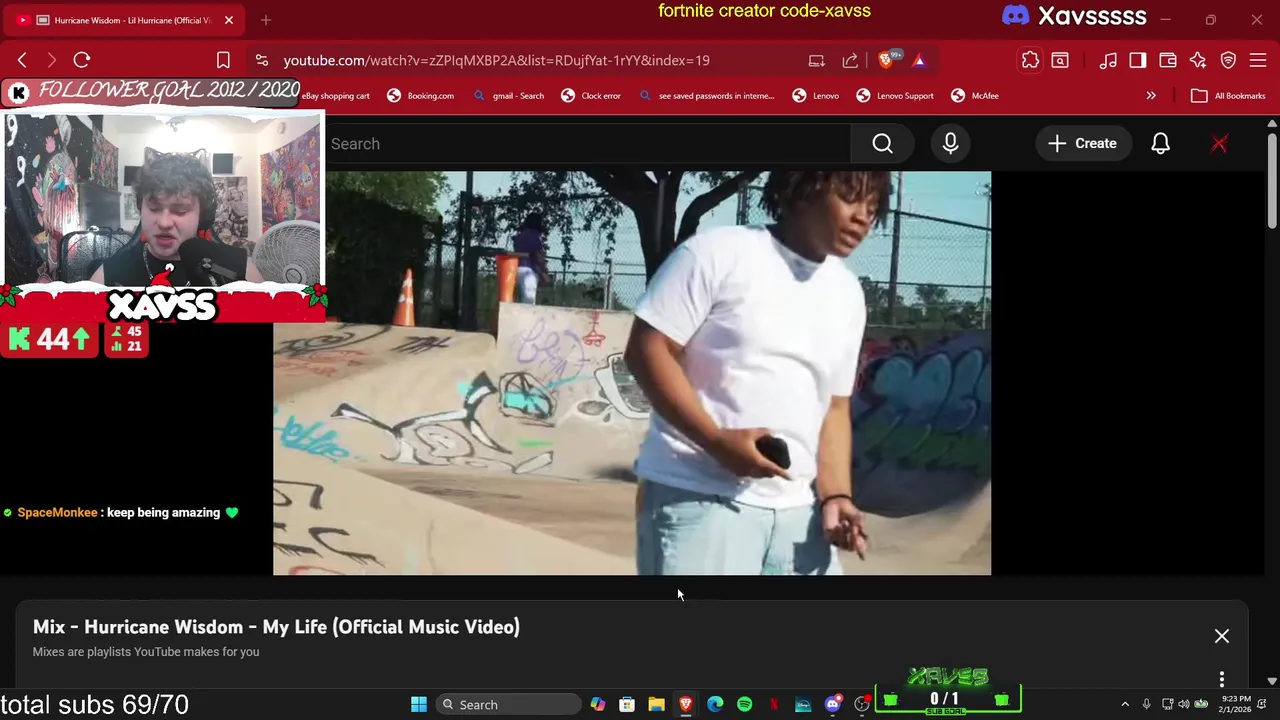Open Brave VPN shield icon
This screenshot has height=720, width=1280.
click(x=1228, y=60)
